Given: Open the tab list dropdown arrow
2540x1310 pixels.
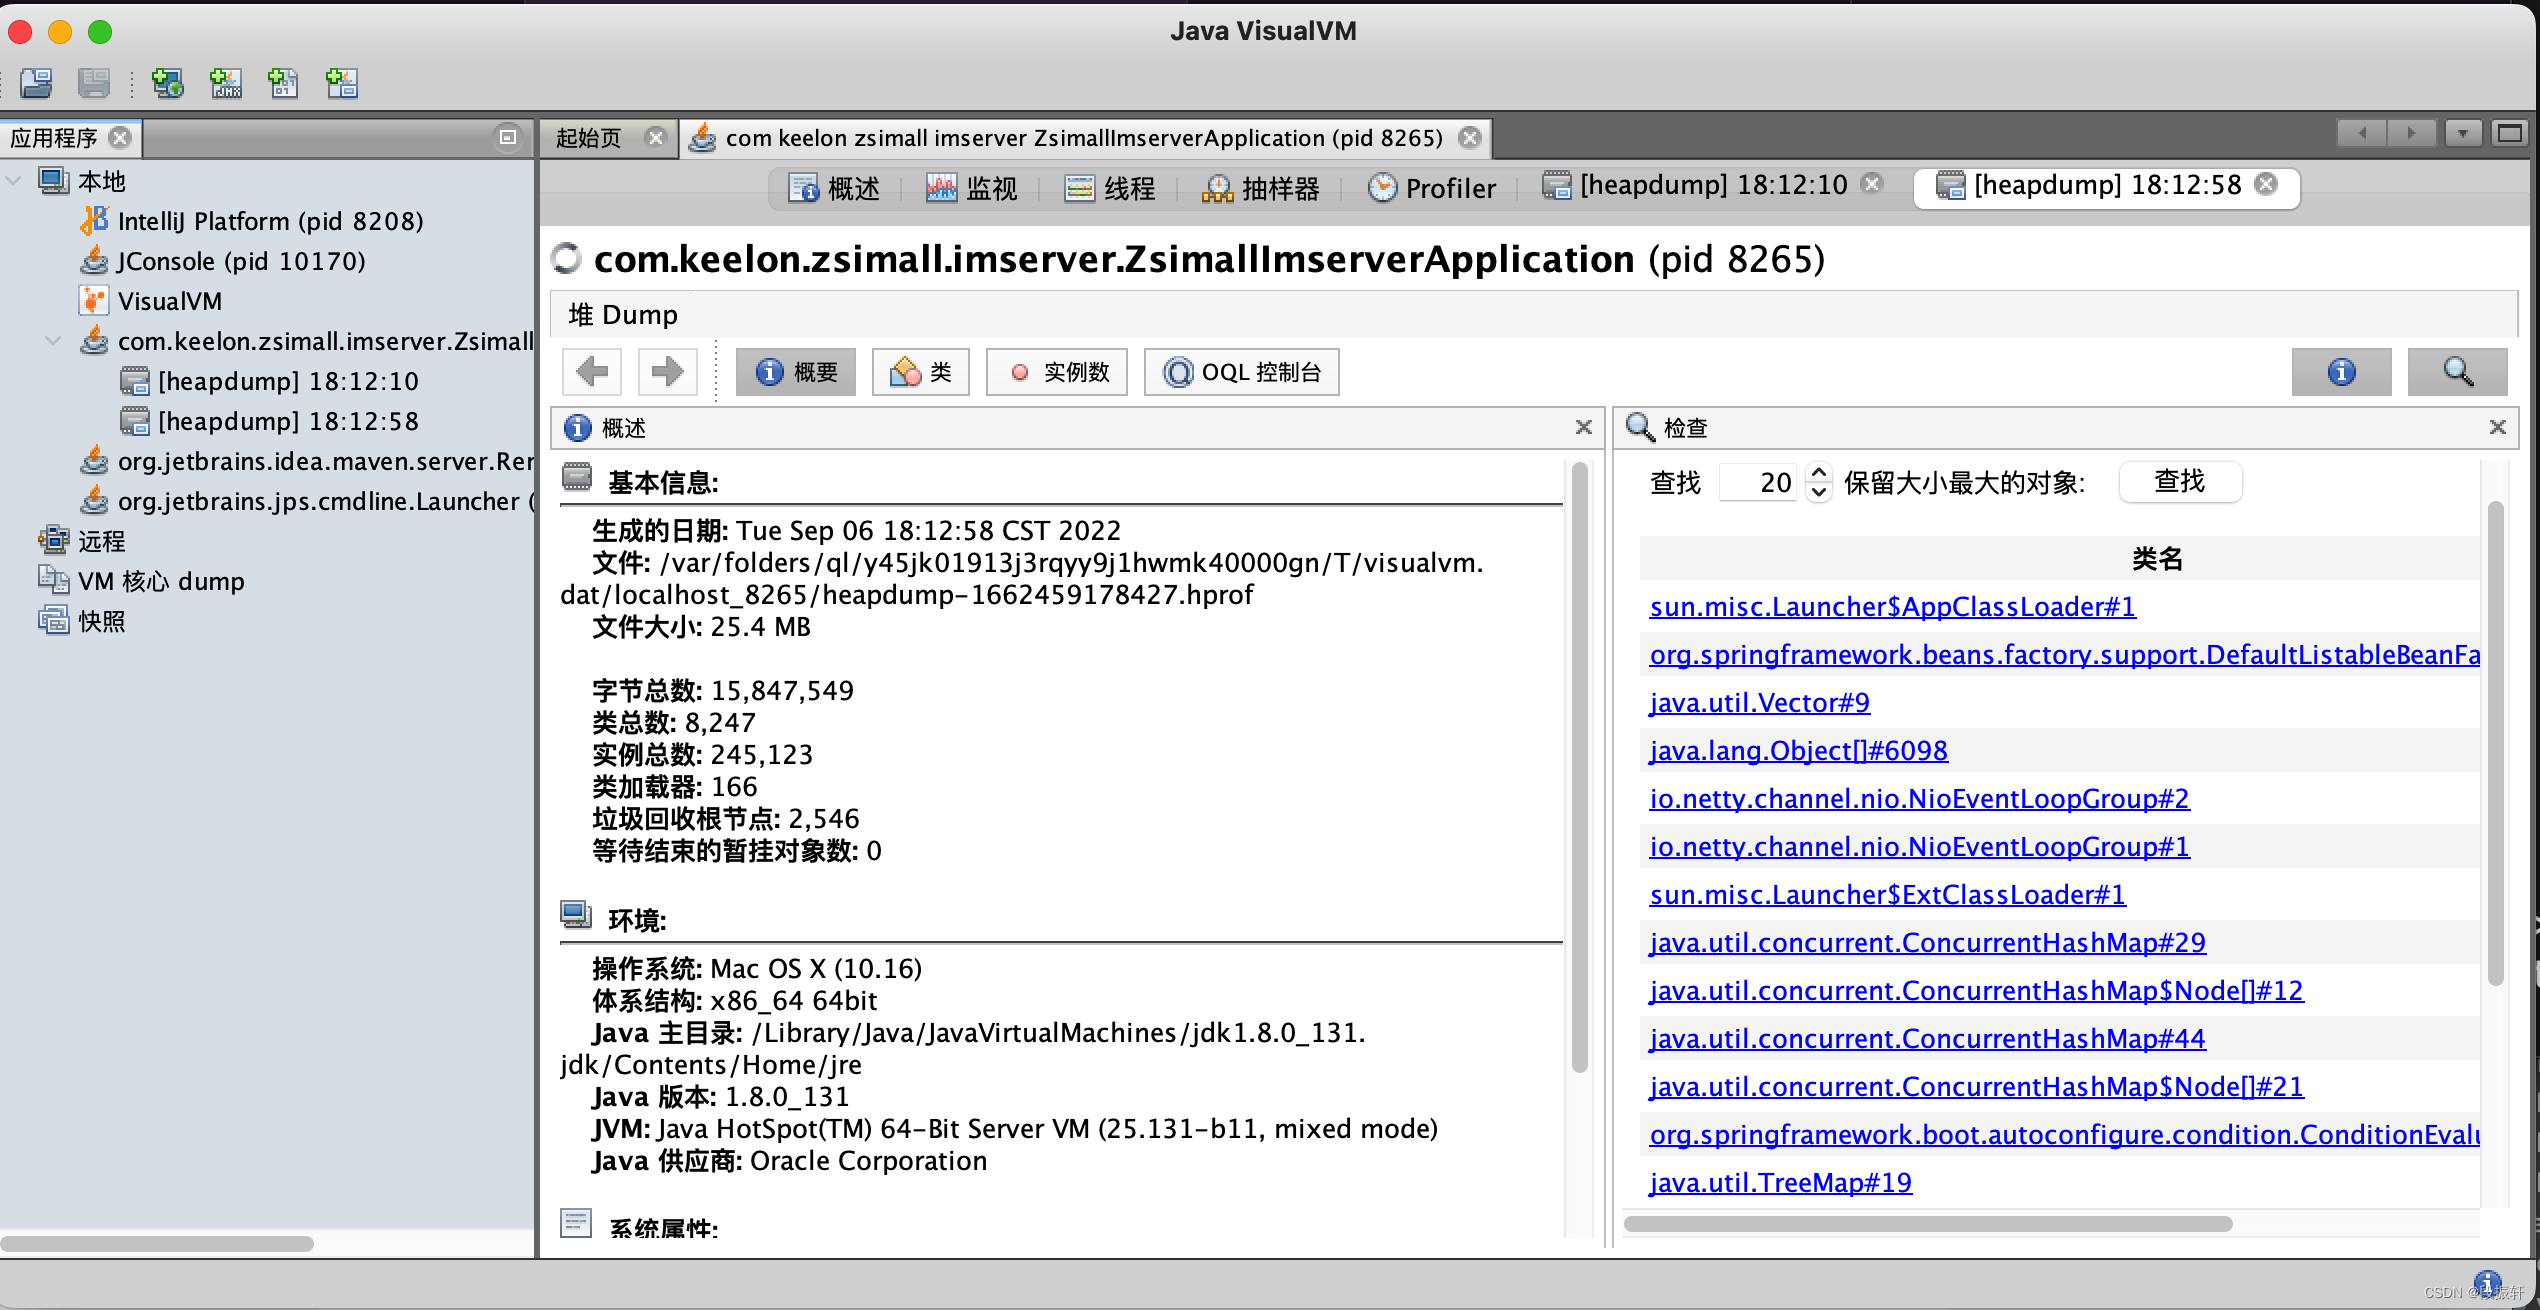Looking at the screenshot, I should pyautogui.click(x=2463, y=133).
